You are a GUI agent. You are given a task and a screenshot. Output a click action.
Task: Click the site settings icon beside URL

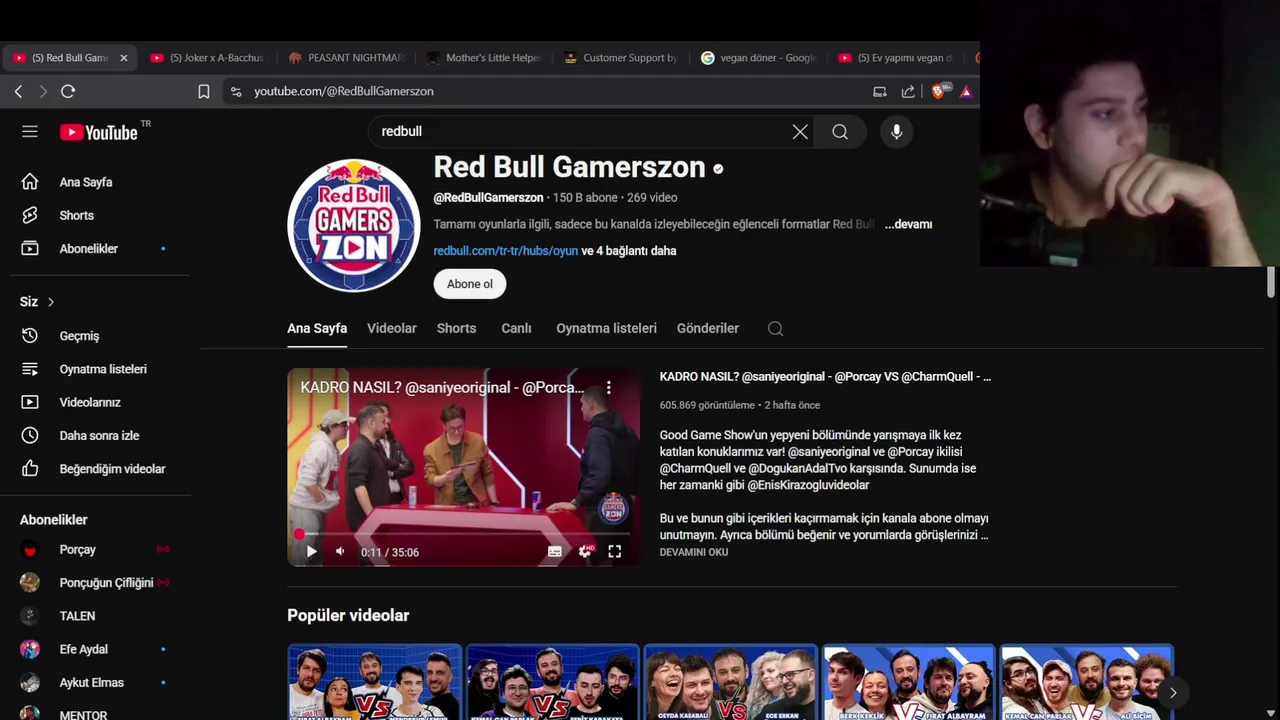[x=236, y=91]
